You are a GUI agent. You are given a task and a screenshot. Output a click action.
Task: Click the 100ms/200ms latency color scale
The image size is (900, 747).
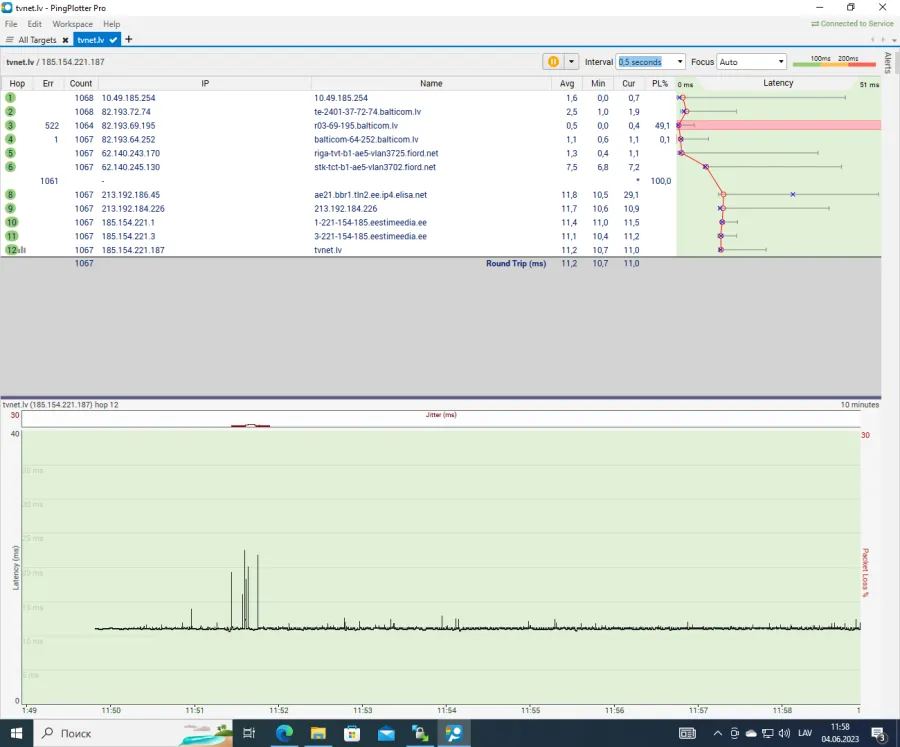(x=834, y=61)
